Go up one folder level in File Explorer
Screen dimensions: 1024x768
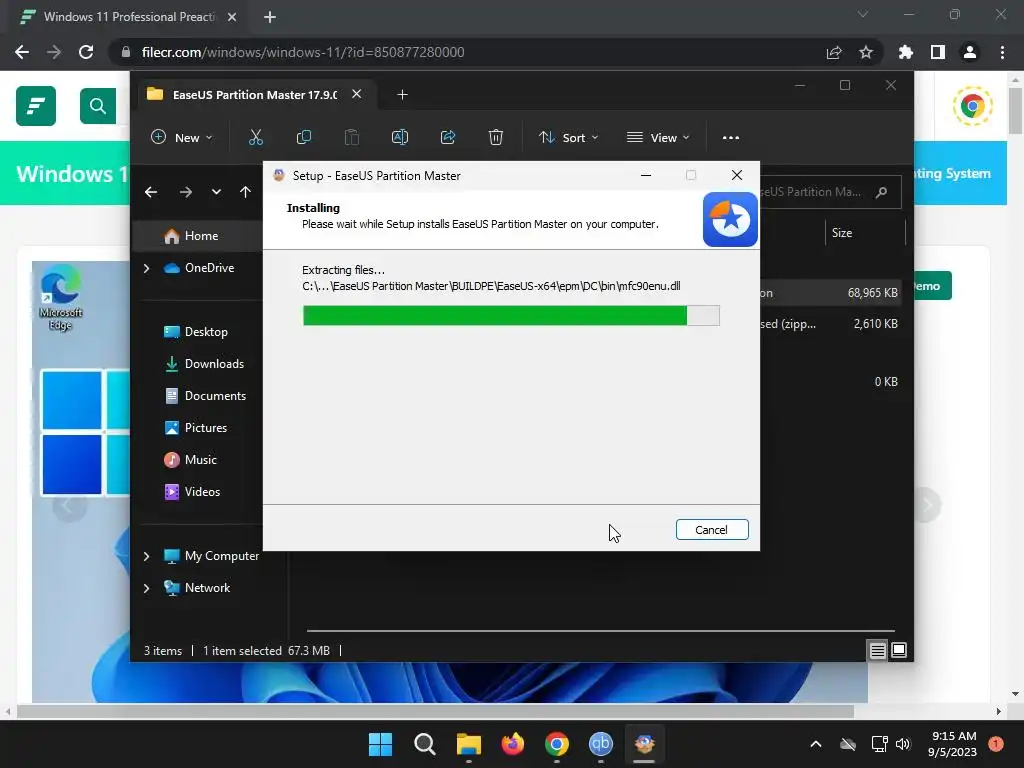[x=245, y=192]
